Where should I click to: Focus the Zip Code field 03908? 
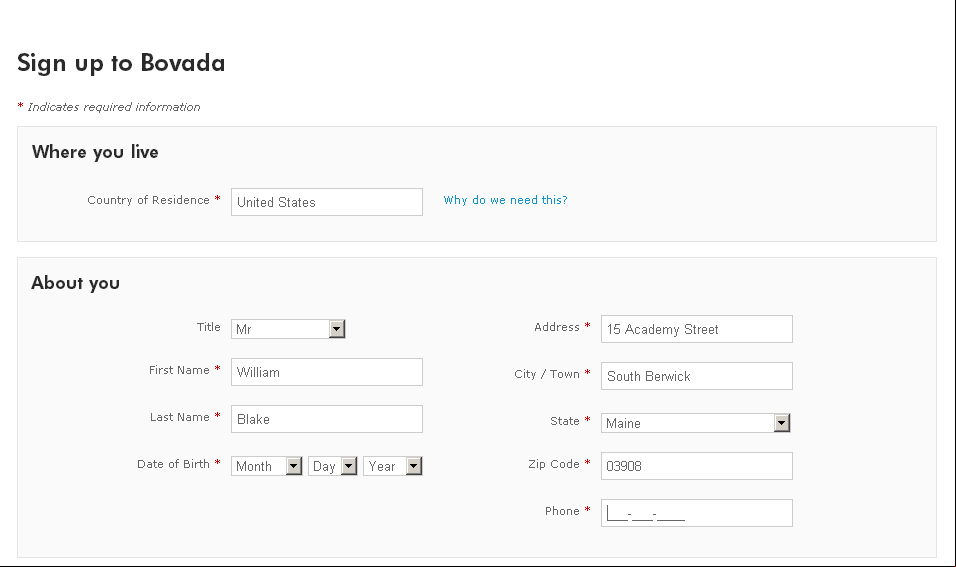click(x=697, y=466)
